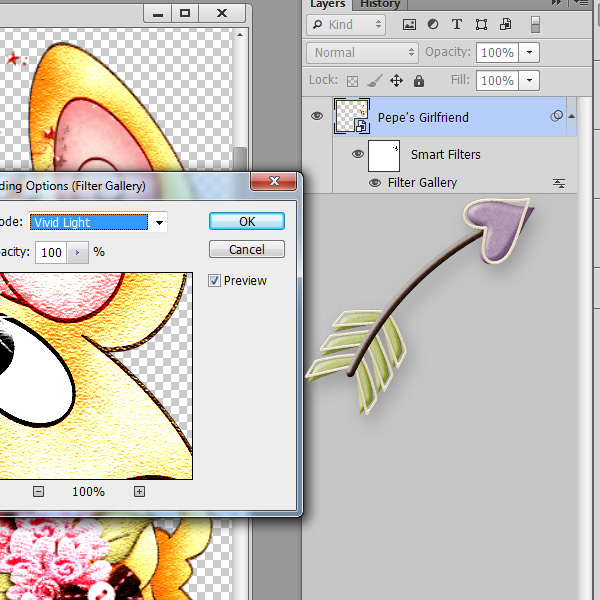Click the dialog preview image
This screenshot has width=600, height=600.
click(96, 376)
